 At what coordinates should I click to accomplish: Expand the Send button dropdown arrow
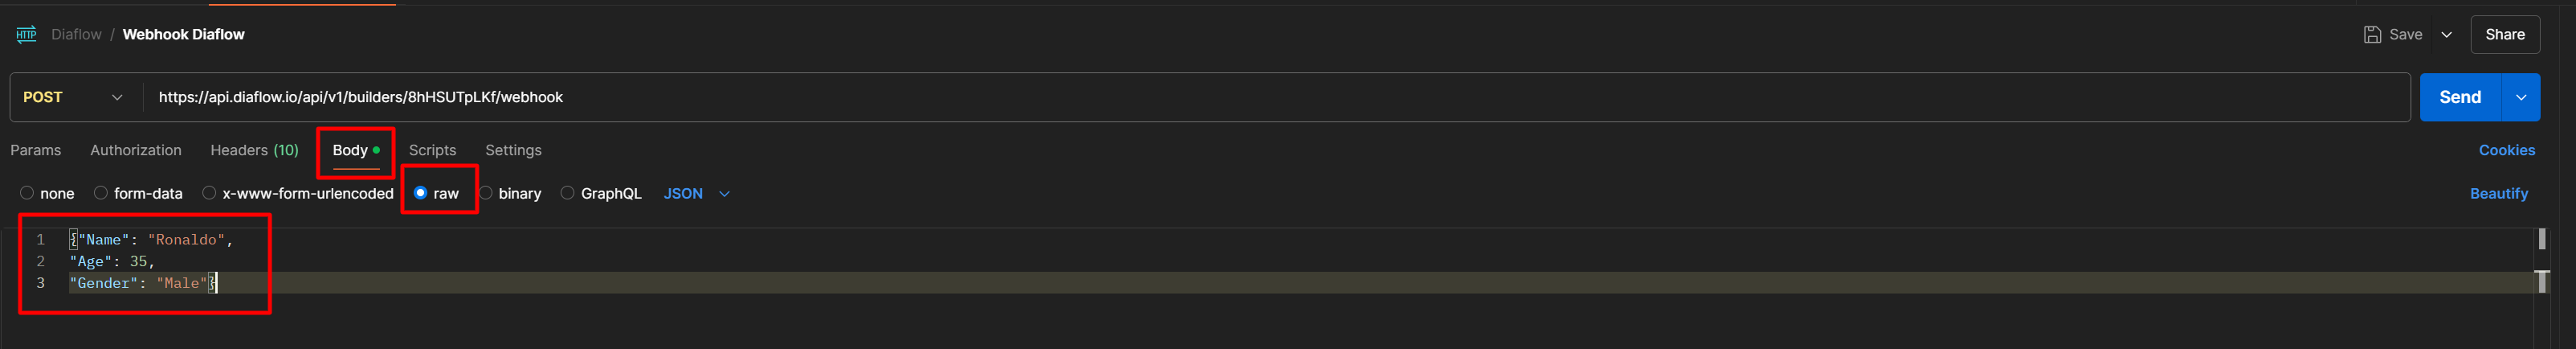pos(2521,97)
